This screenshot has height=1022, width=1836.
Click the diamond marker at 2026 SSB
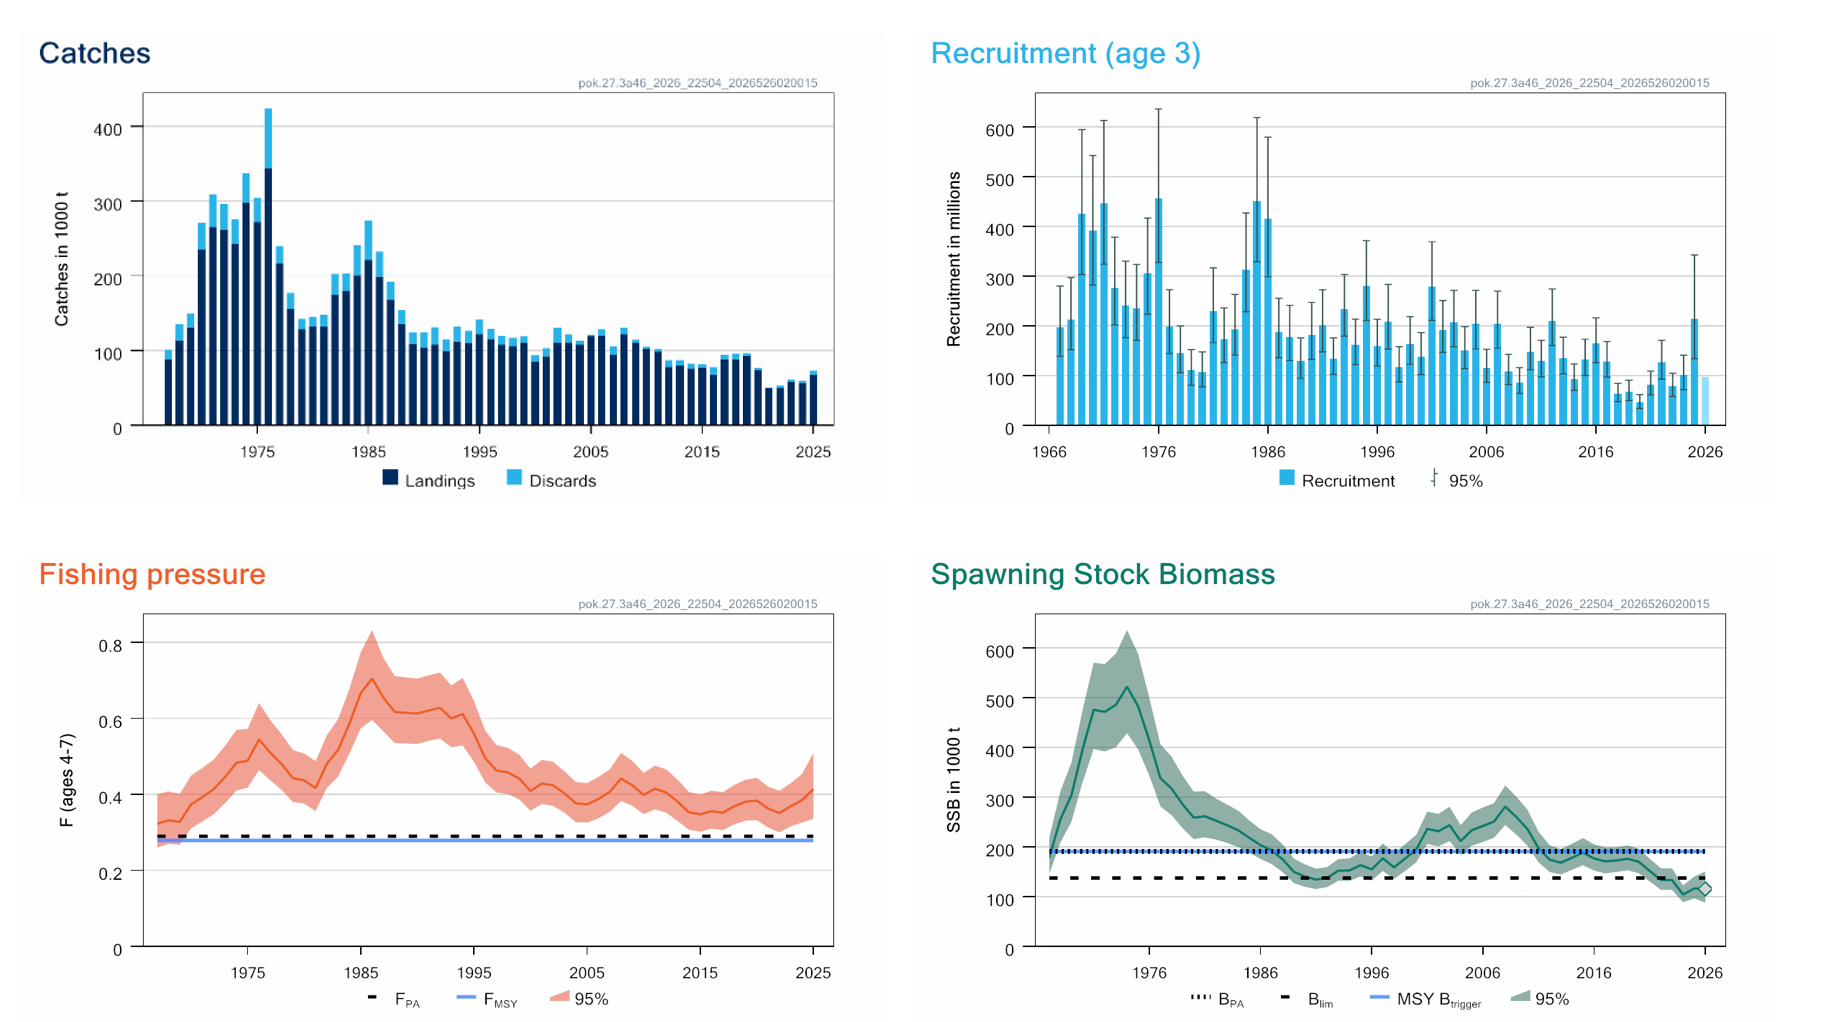1705,888
